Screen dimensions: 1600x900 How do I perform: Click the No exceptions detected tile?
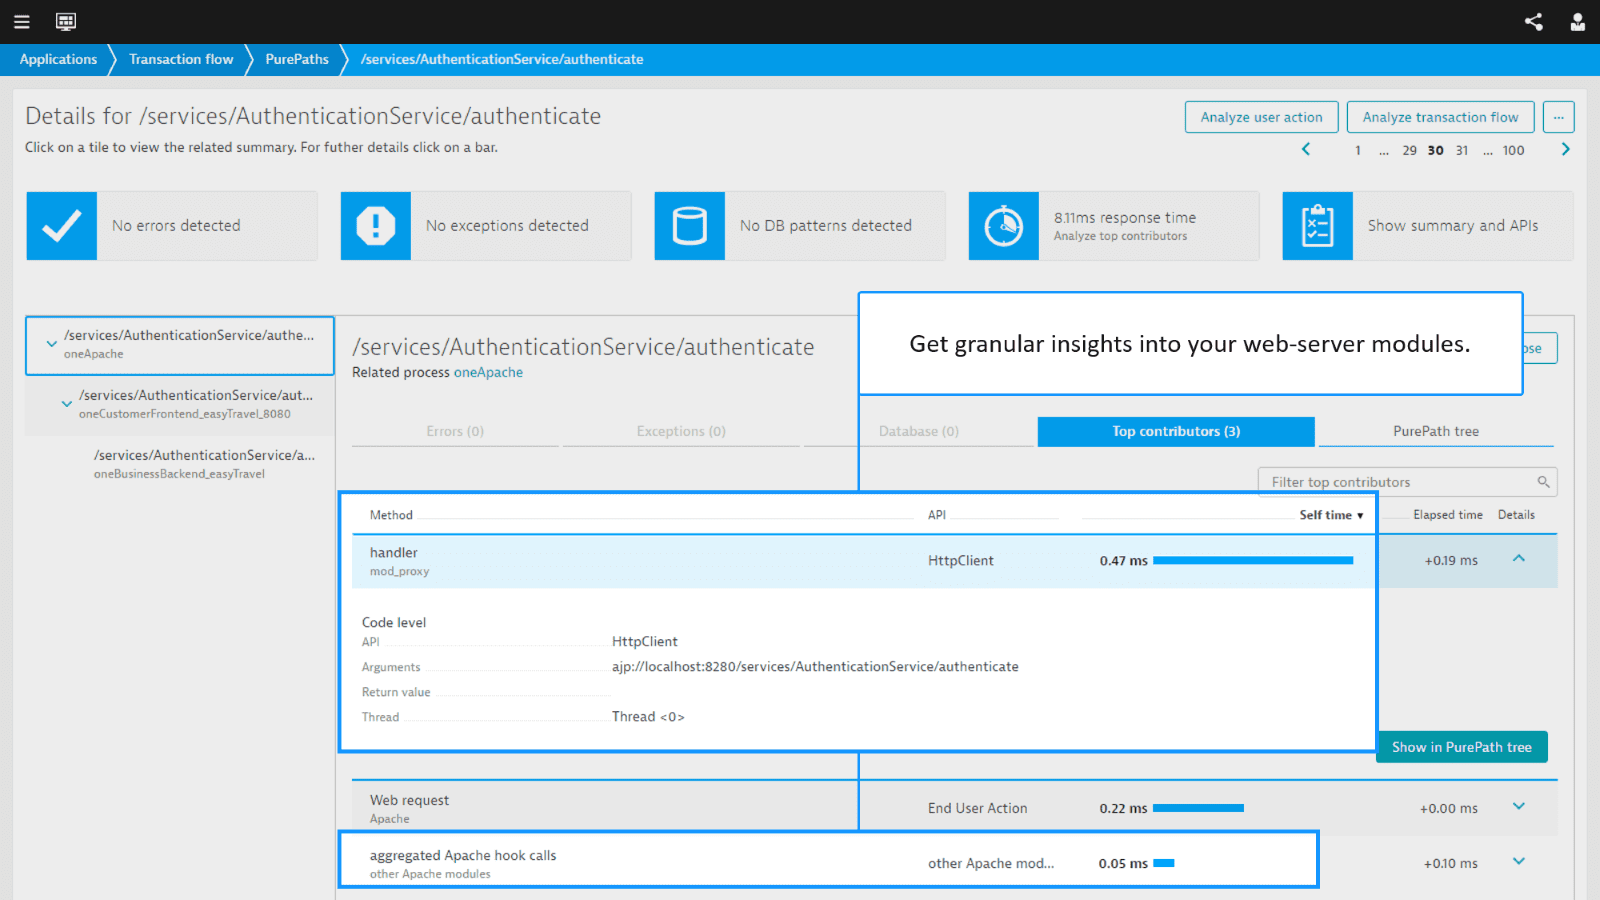coord(486,226)
